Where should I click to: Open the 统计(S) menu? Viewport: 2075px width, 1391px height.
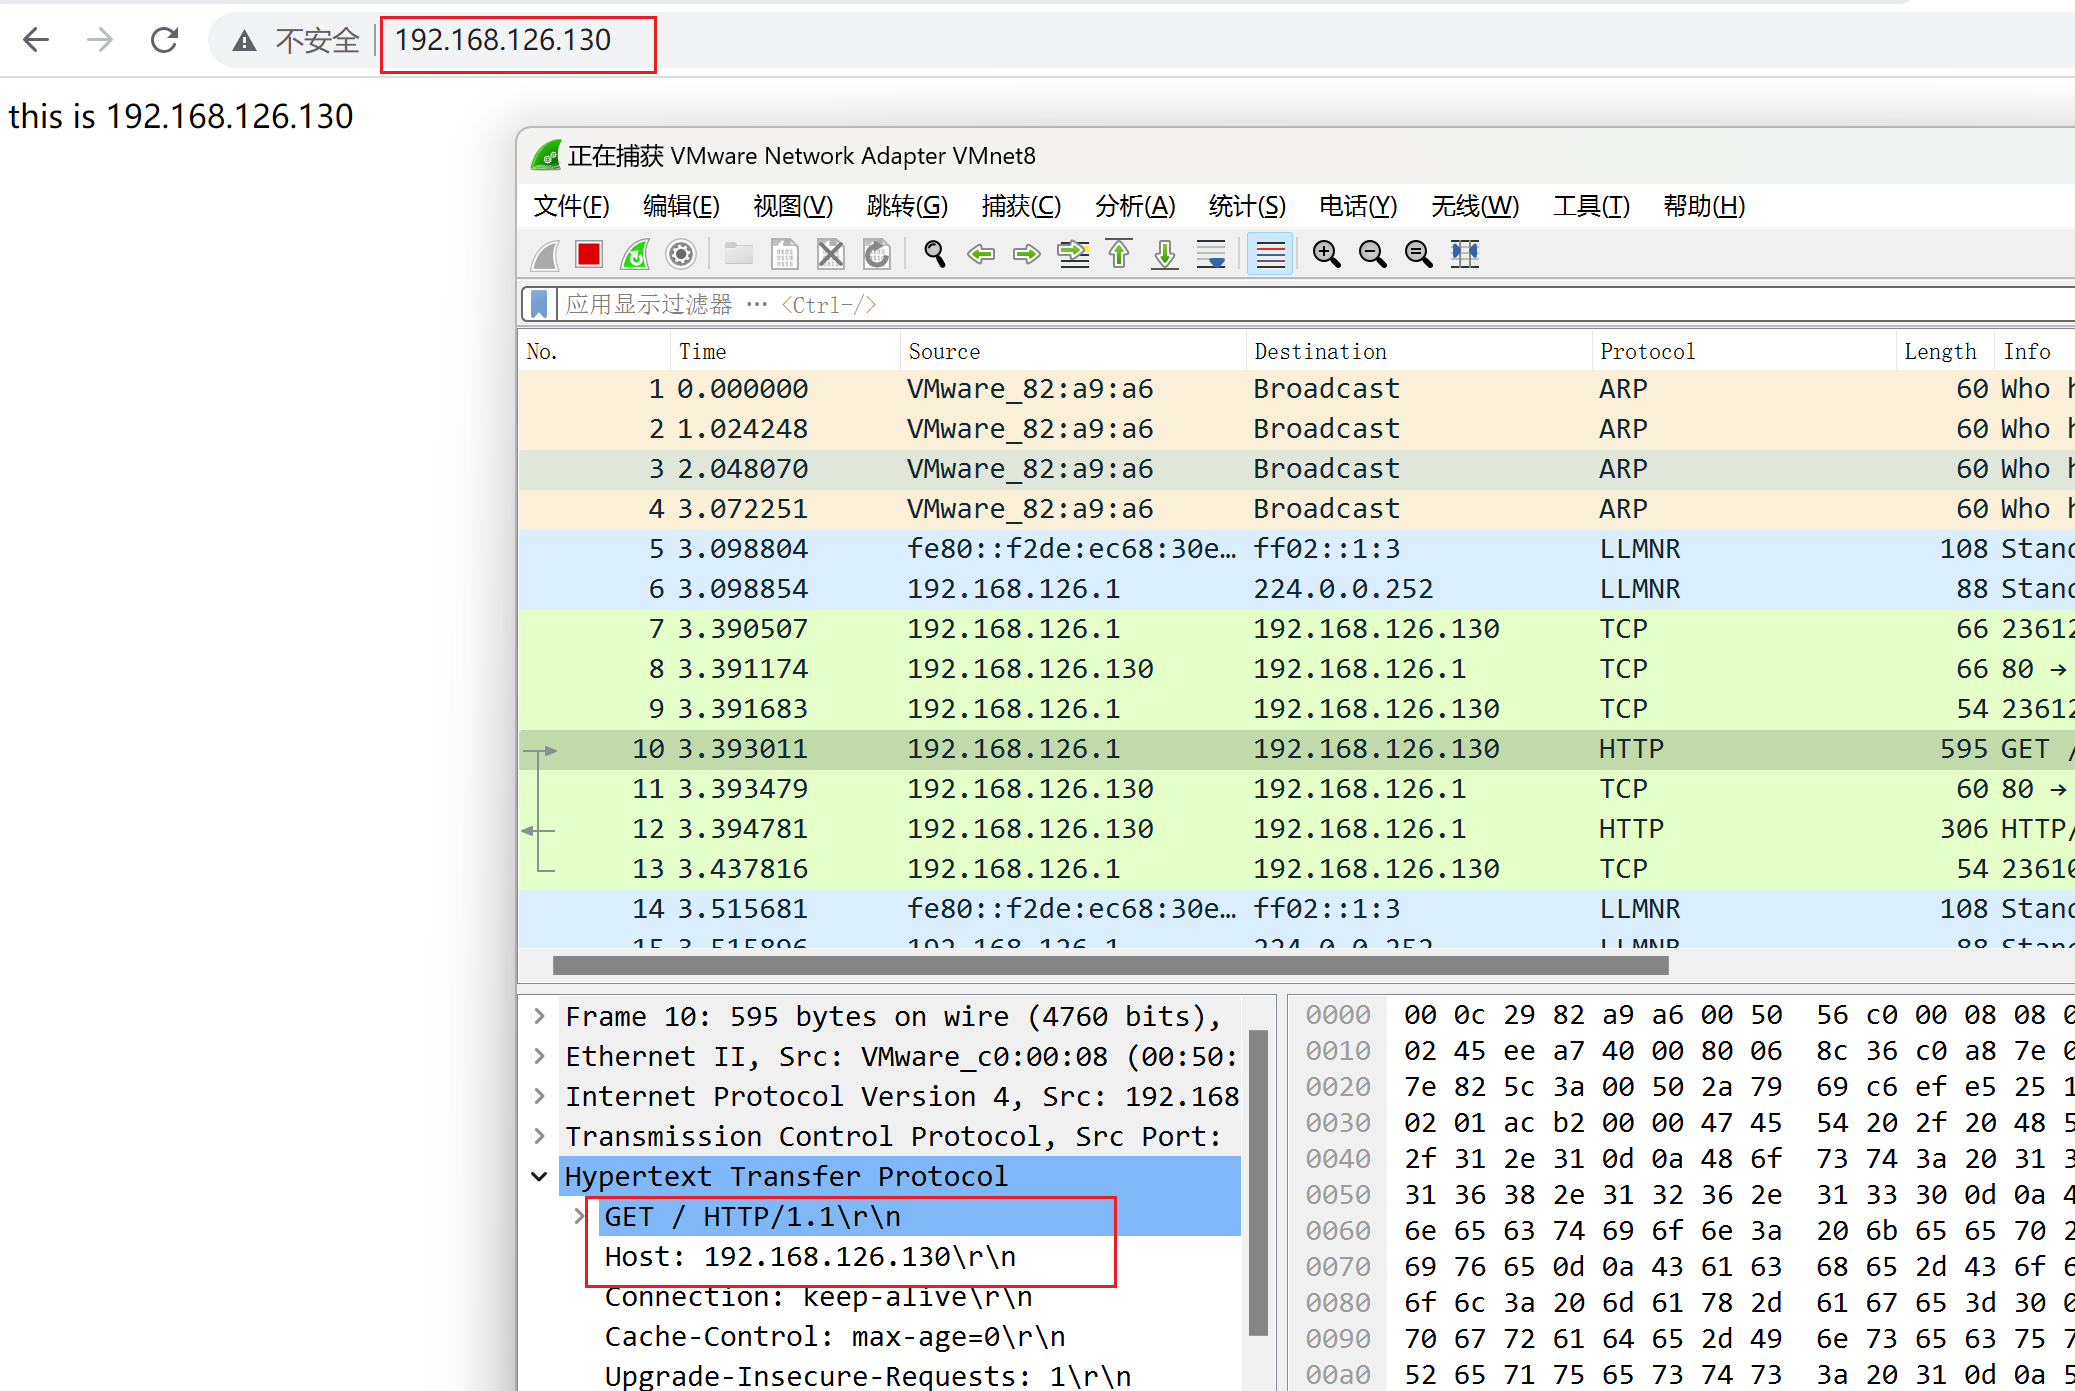click(1246, 206)
